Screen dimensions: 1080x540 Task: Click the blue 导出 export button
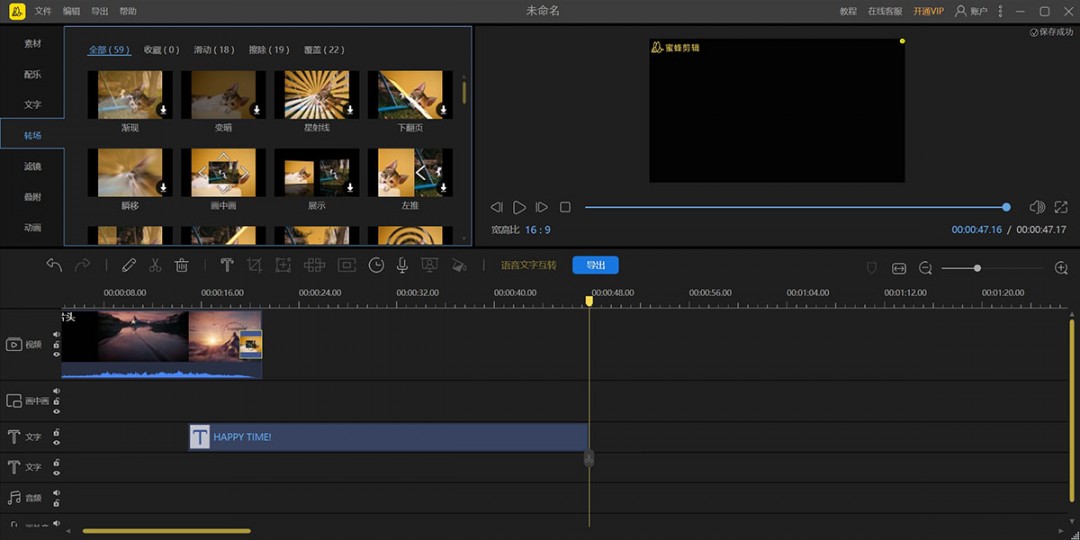pos(595,265)
